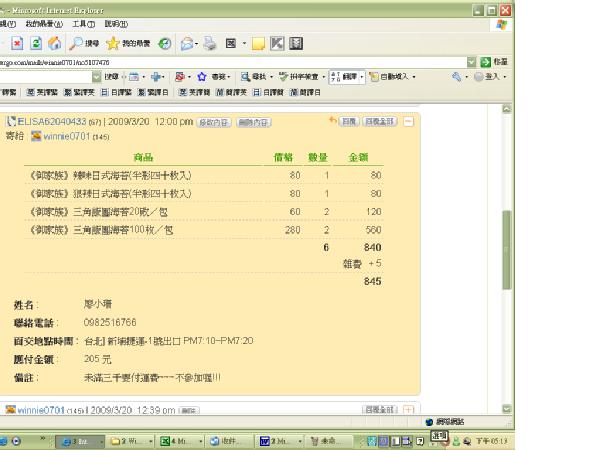Click the 英譯繁 translation toolbar item
600x450 pixels.
click(x=42, y=92)
